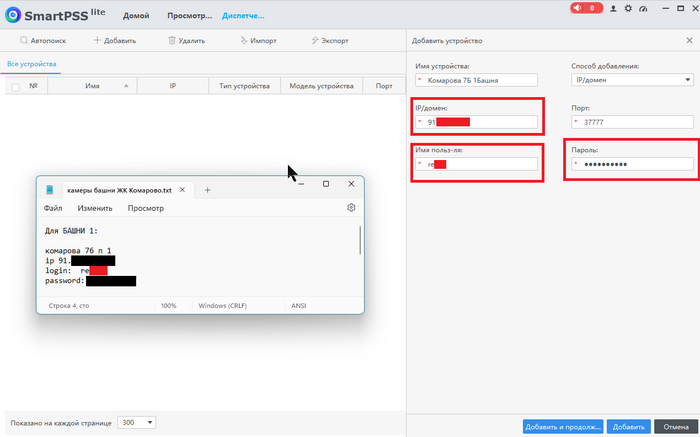Image resolution: width=700 pixels, height=437 pixels.
Task: Open Изменить menu in Notepad
Action: (95, 208)
